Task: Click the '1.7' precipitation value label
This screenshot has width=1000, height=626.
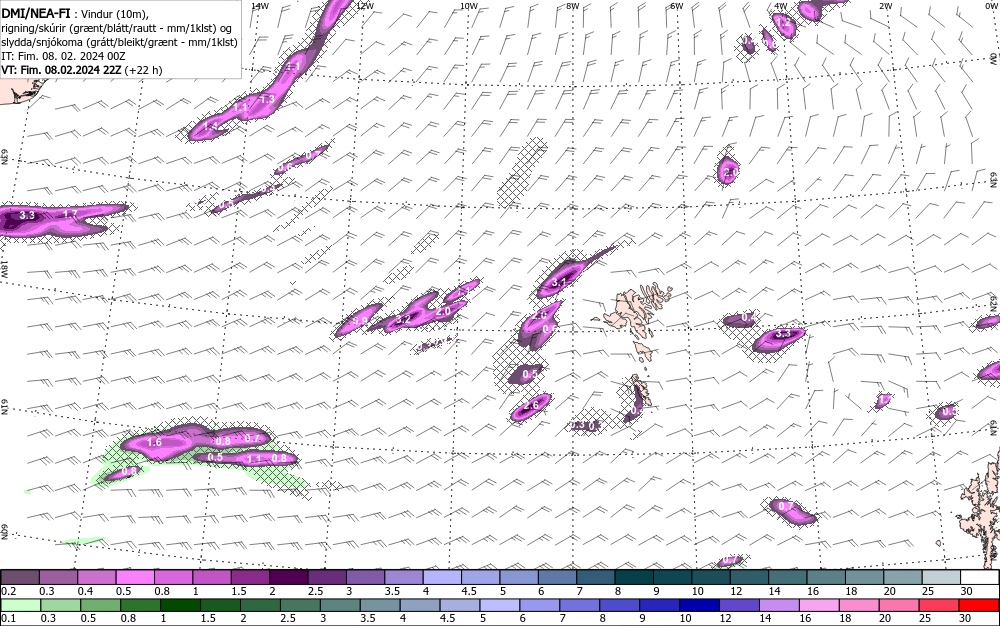Action: pos(70,215)
